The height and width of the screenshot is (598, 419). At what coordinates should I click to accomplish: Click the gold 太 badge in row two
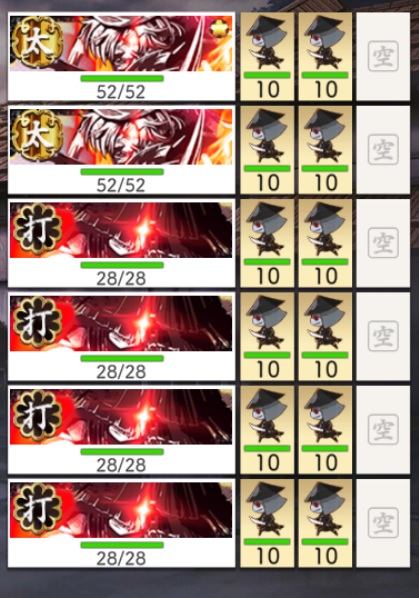(x=37, y=135)
